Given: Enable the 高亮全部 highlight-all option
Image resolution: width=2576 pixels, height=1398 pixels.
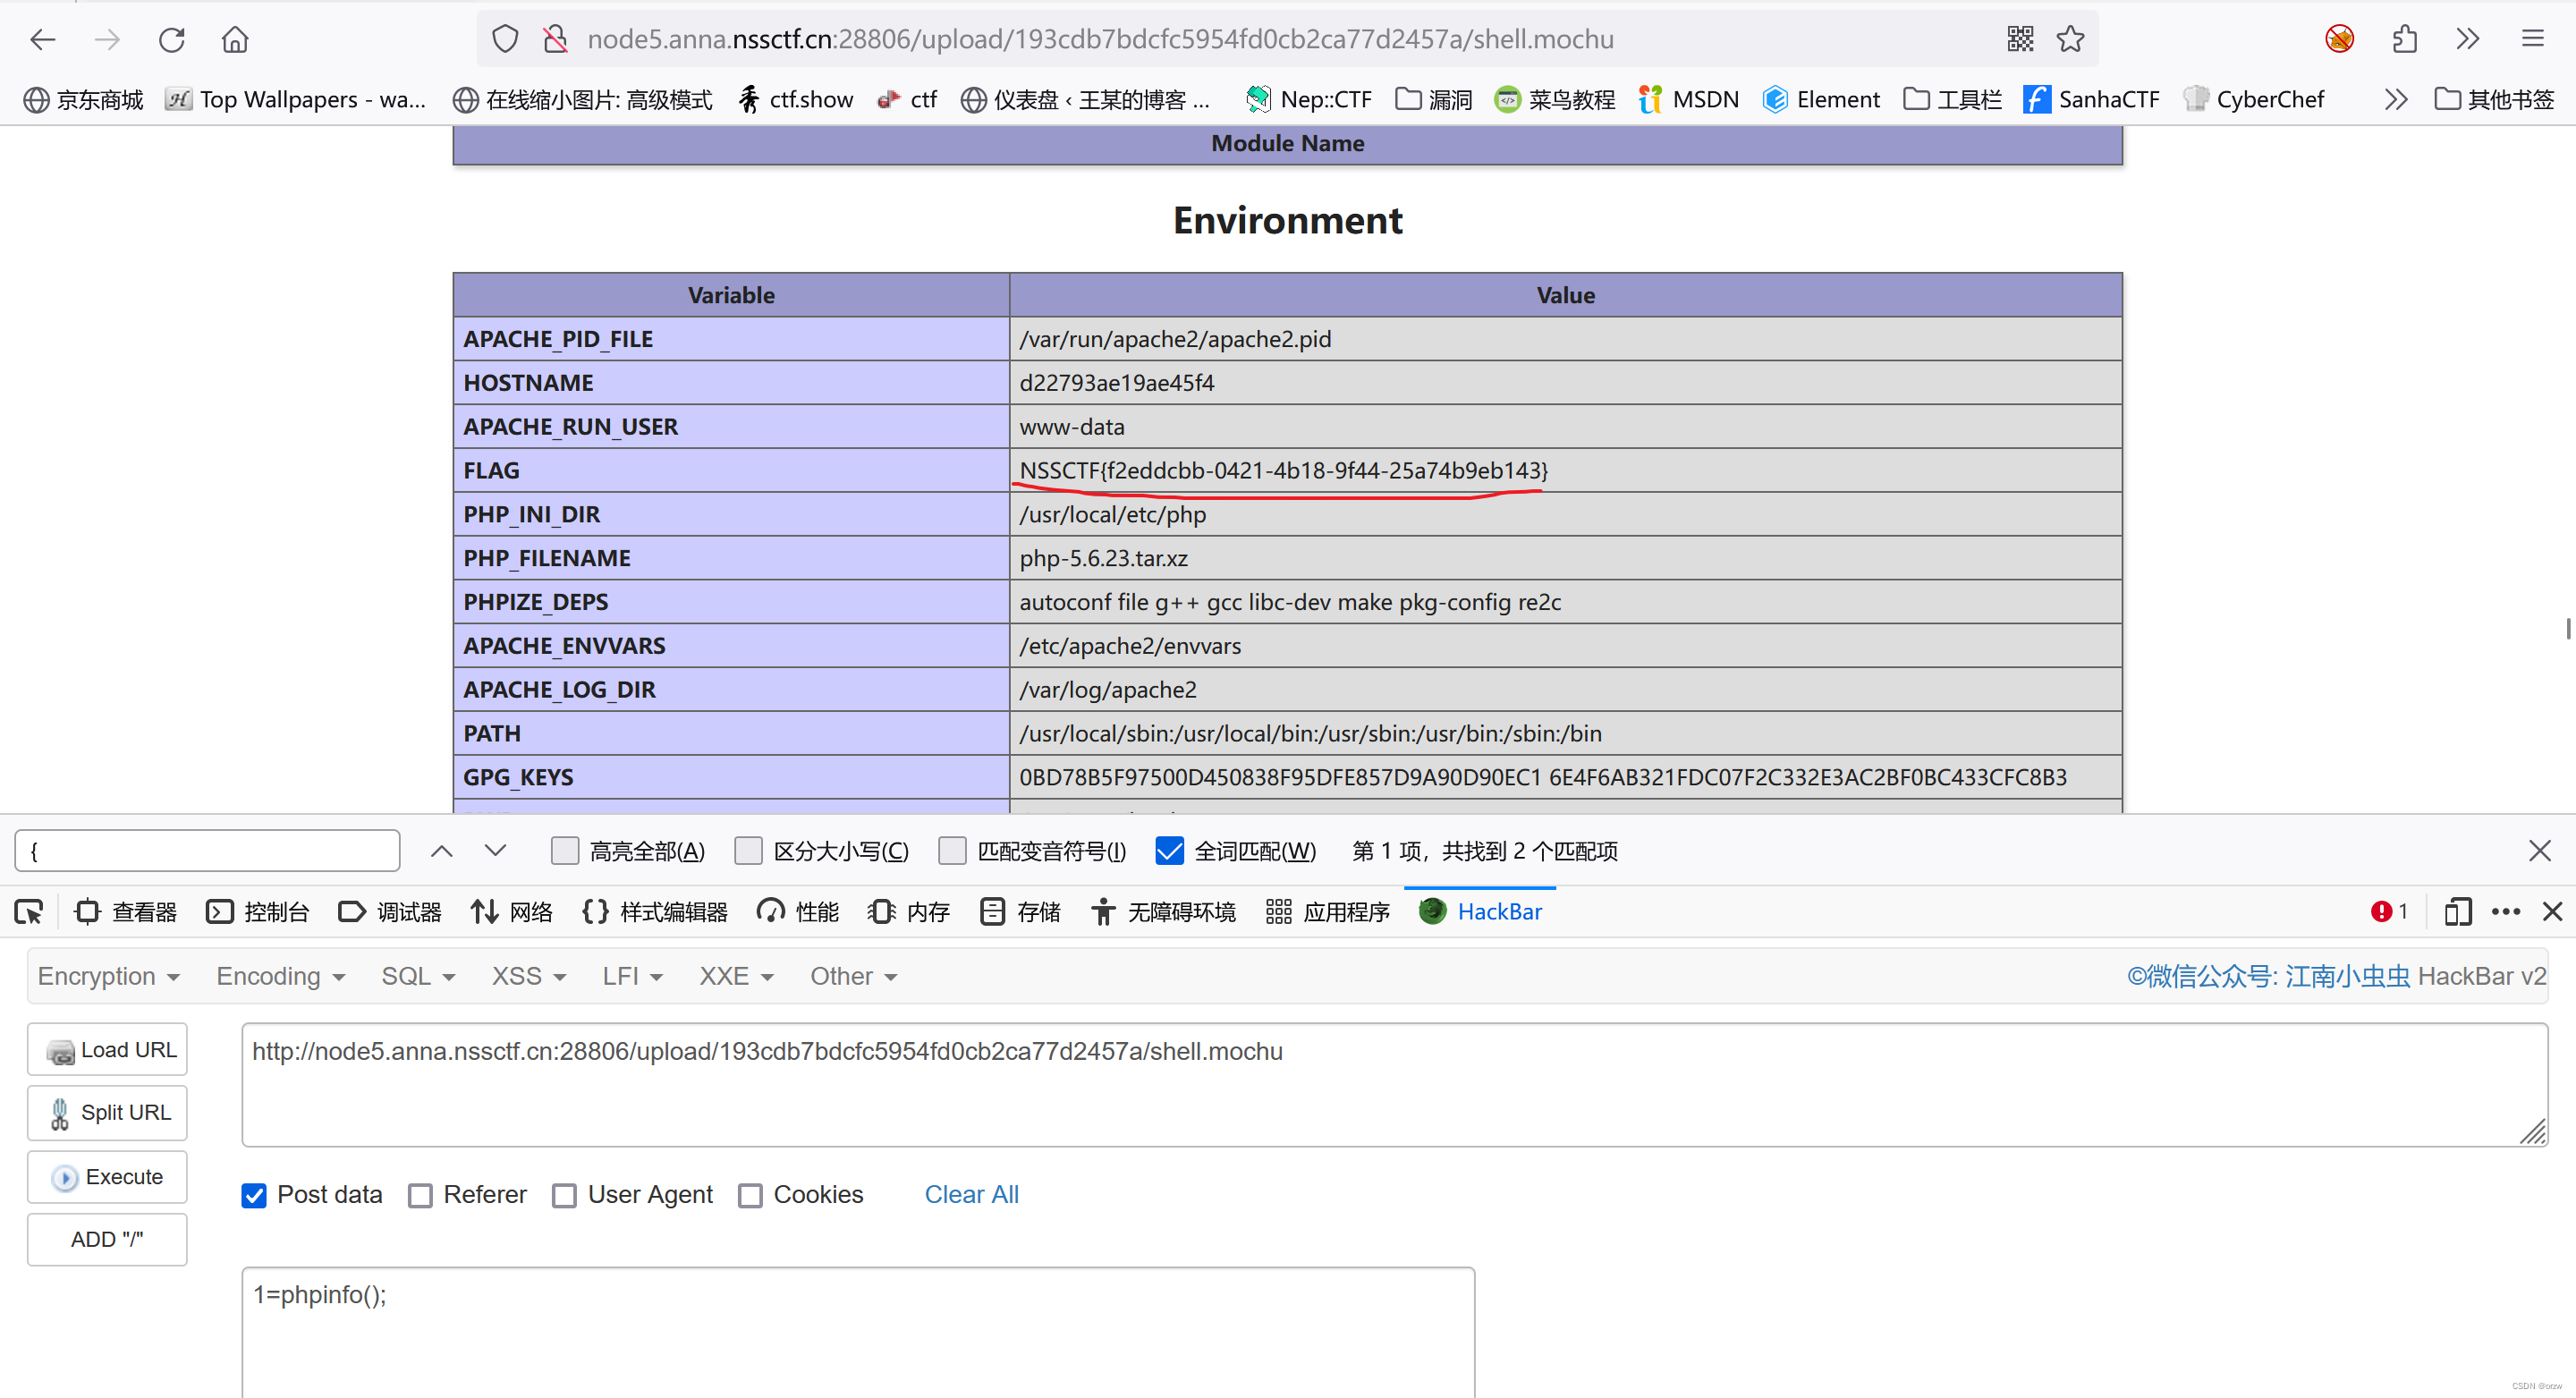Looking at the screenshot, I should pyautogui.click(x=565, y=850).
